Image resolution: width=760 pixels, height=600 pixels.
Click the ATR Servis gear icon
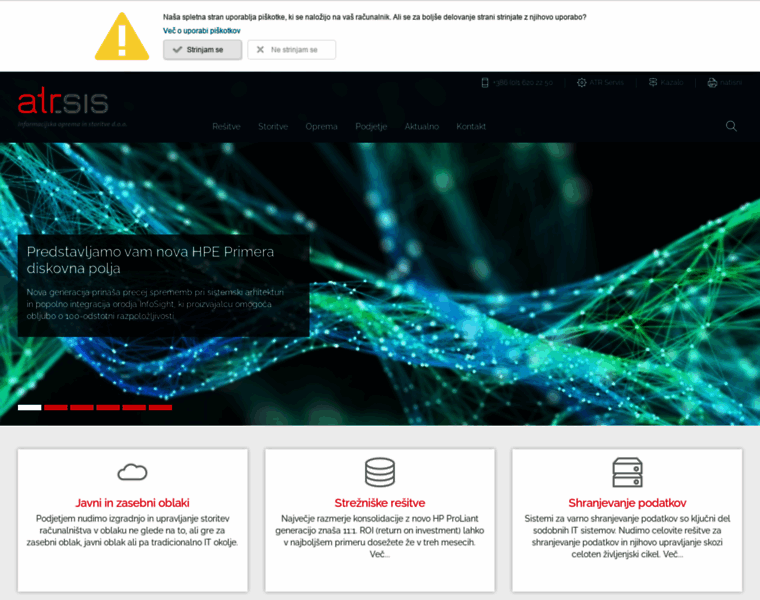(582, 82)
